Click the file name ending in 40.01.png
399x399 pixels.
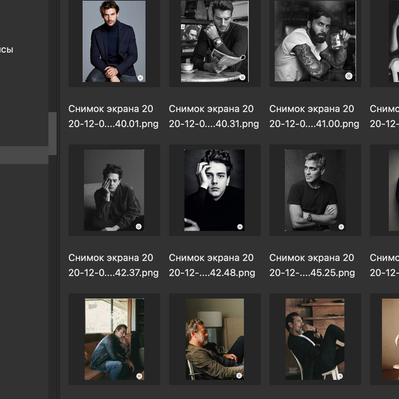point(113,116)
